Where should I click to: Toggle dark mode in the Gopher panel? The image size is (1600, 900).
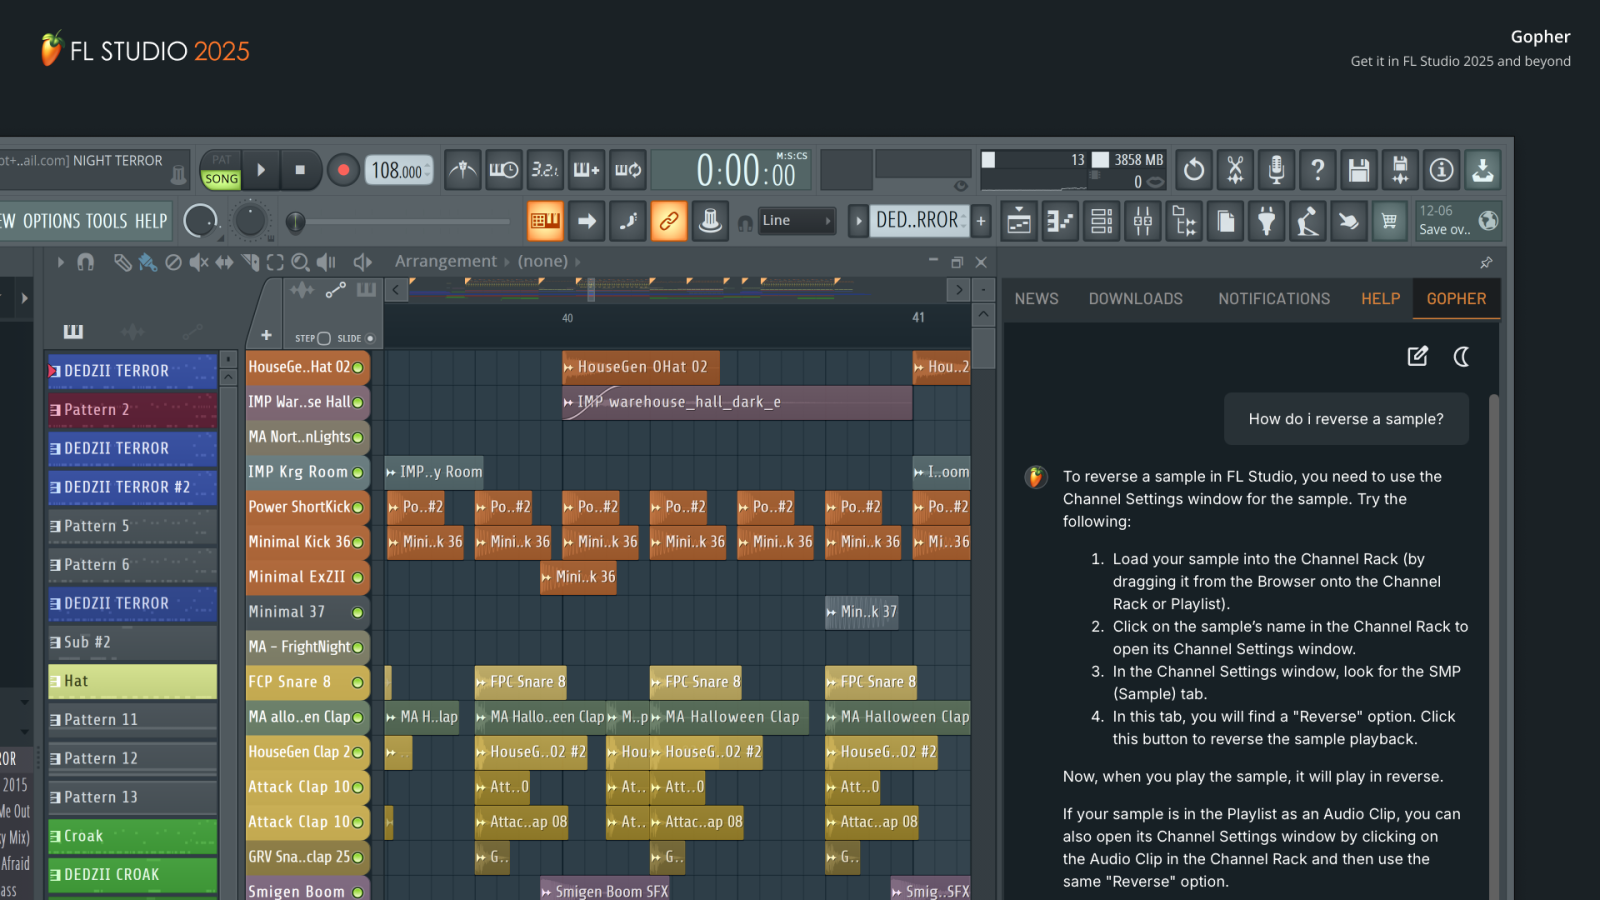click(x=1461, y=356)
